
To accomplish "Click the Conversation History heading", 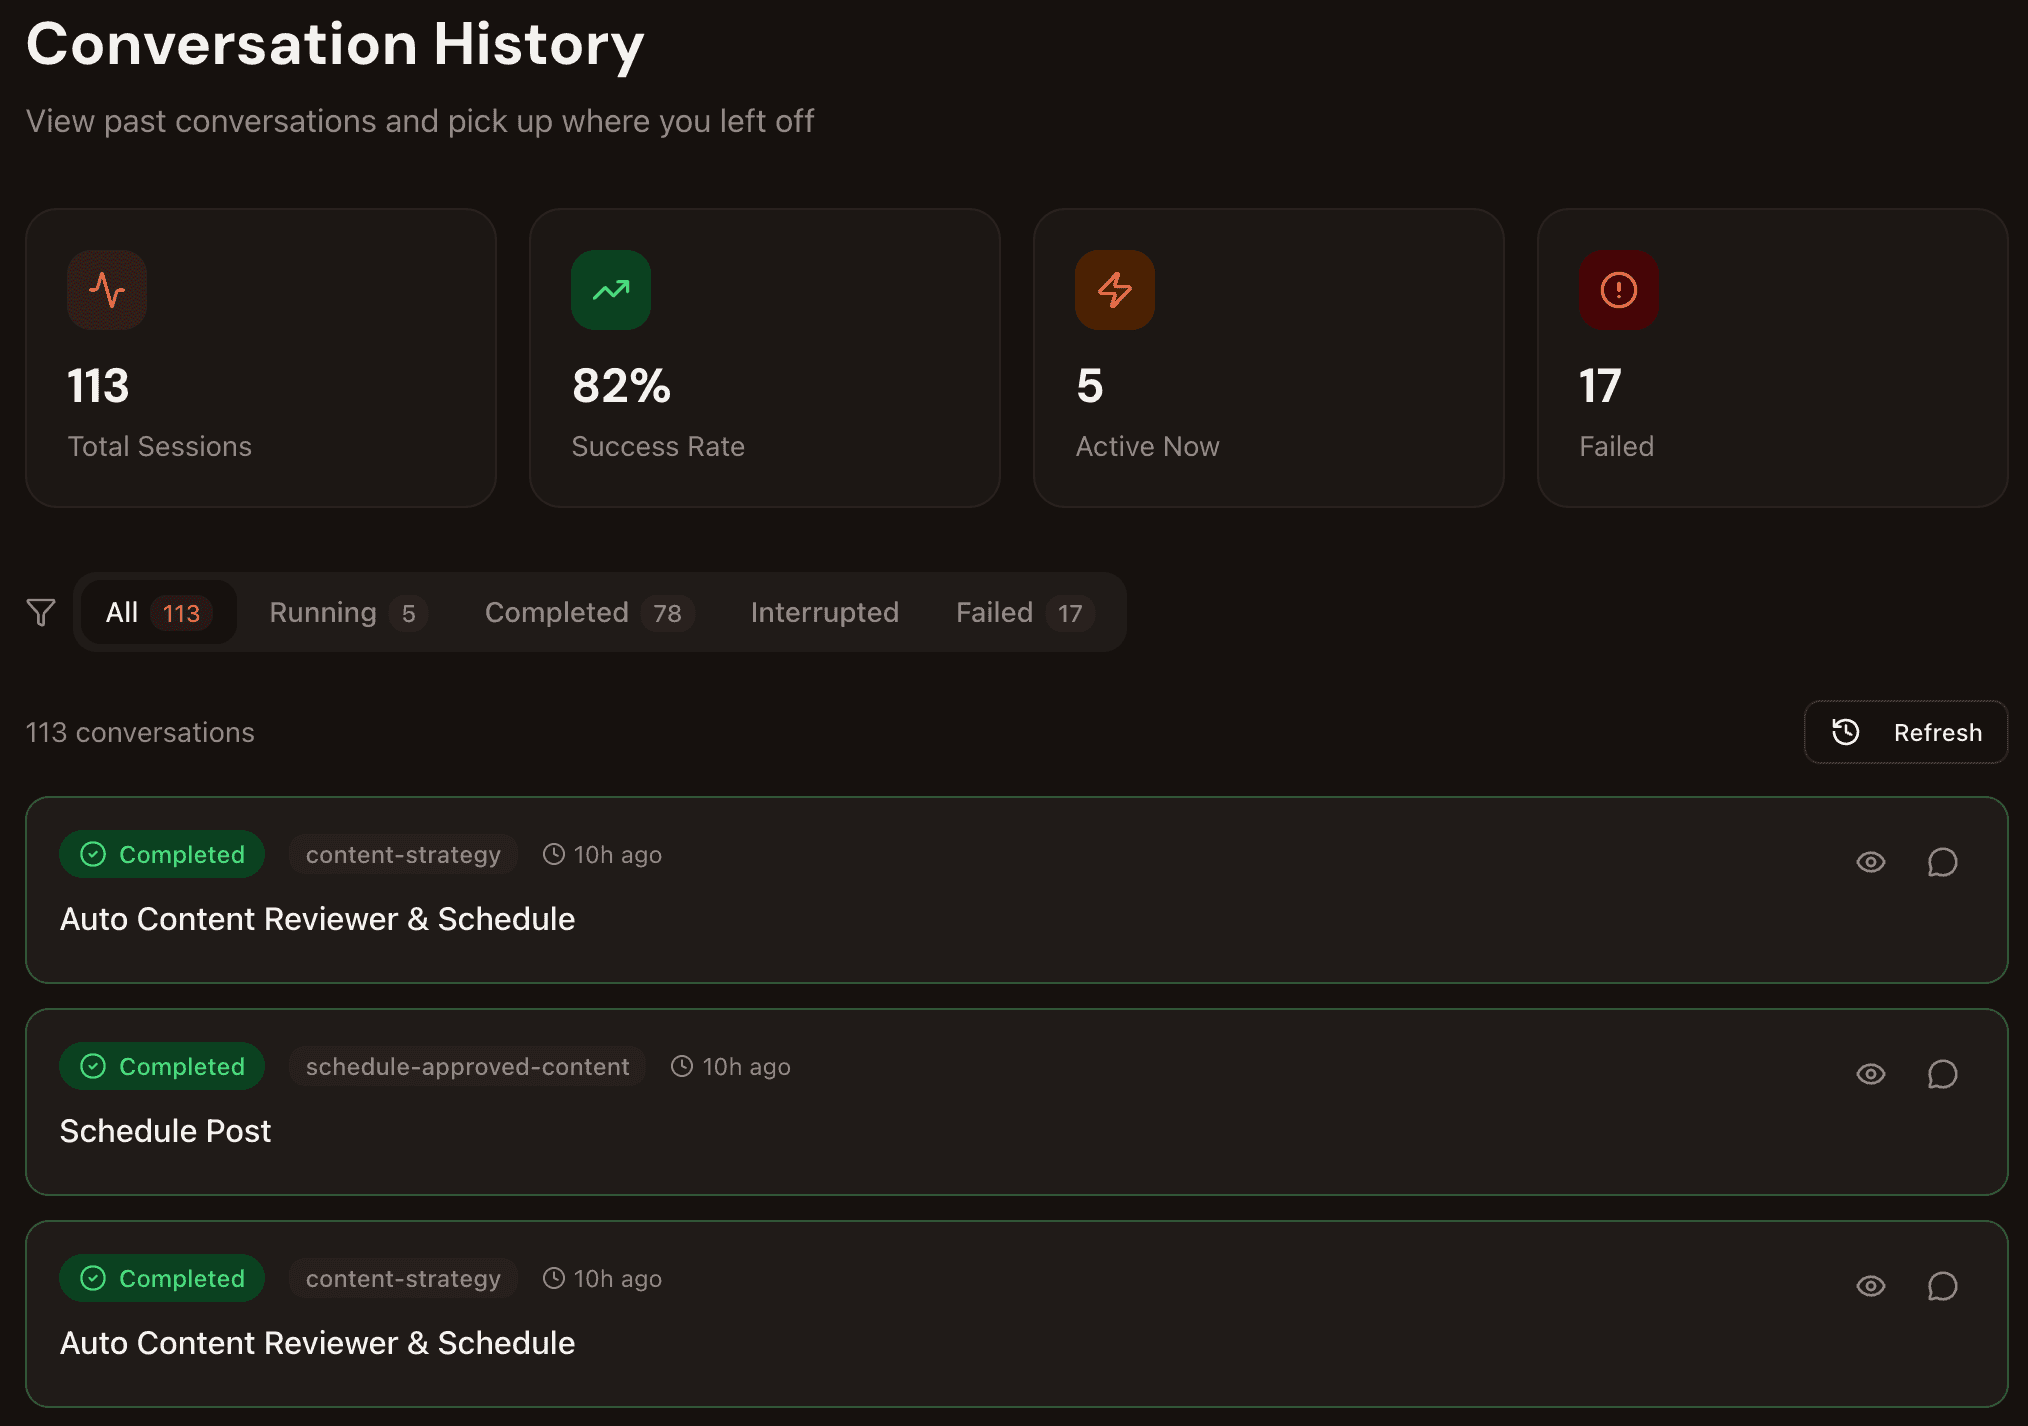I will tap(335, 45).
